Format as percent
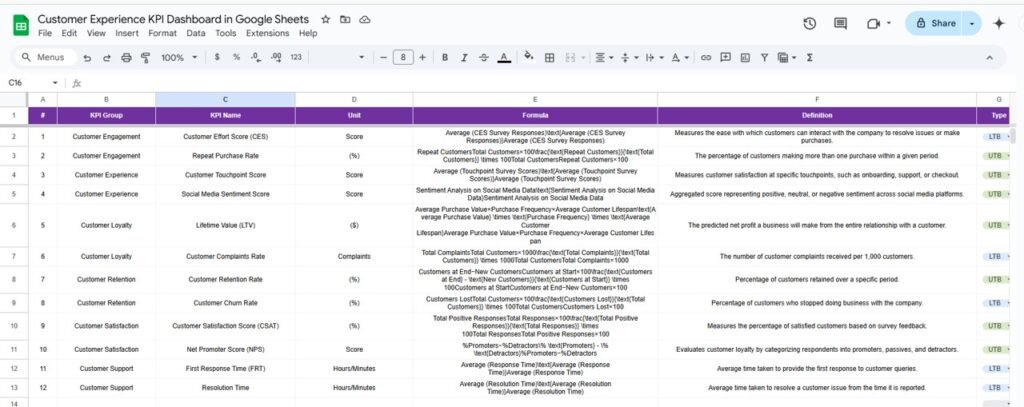This screenshot has width=1024, height=407. 236,57
